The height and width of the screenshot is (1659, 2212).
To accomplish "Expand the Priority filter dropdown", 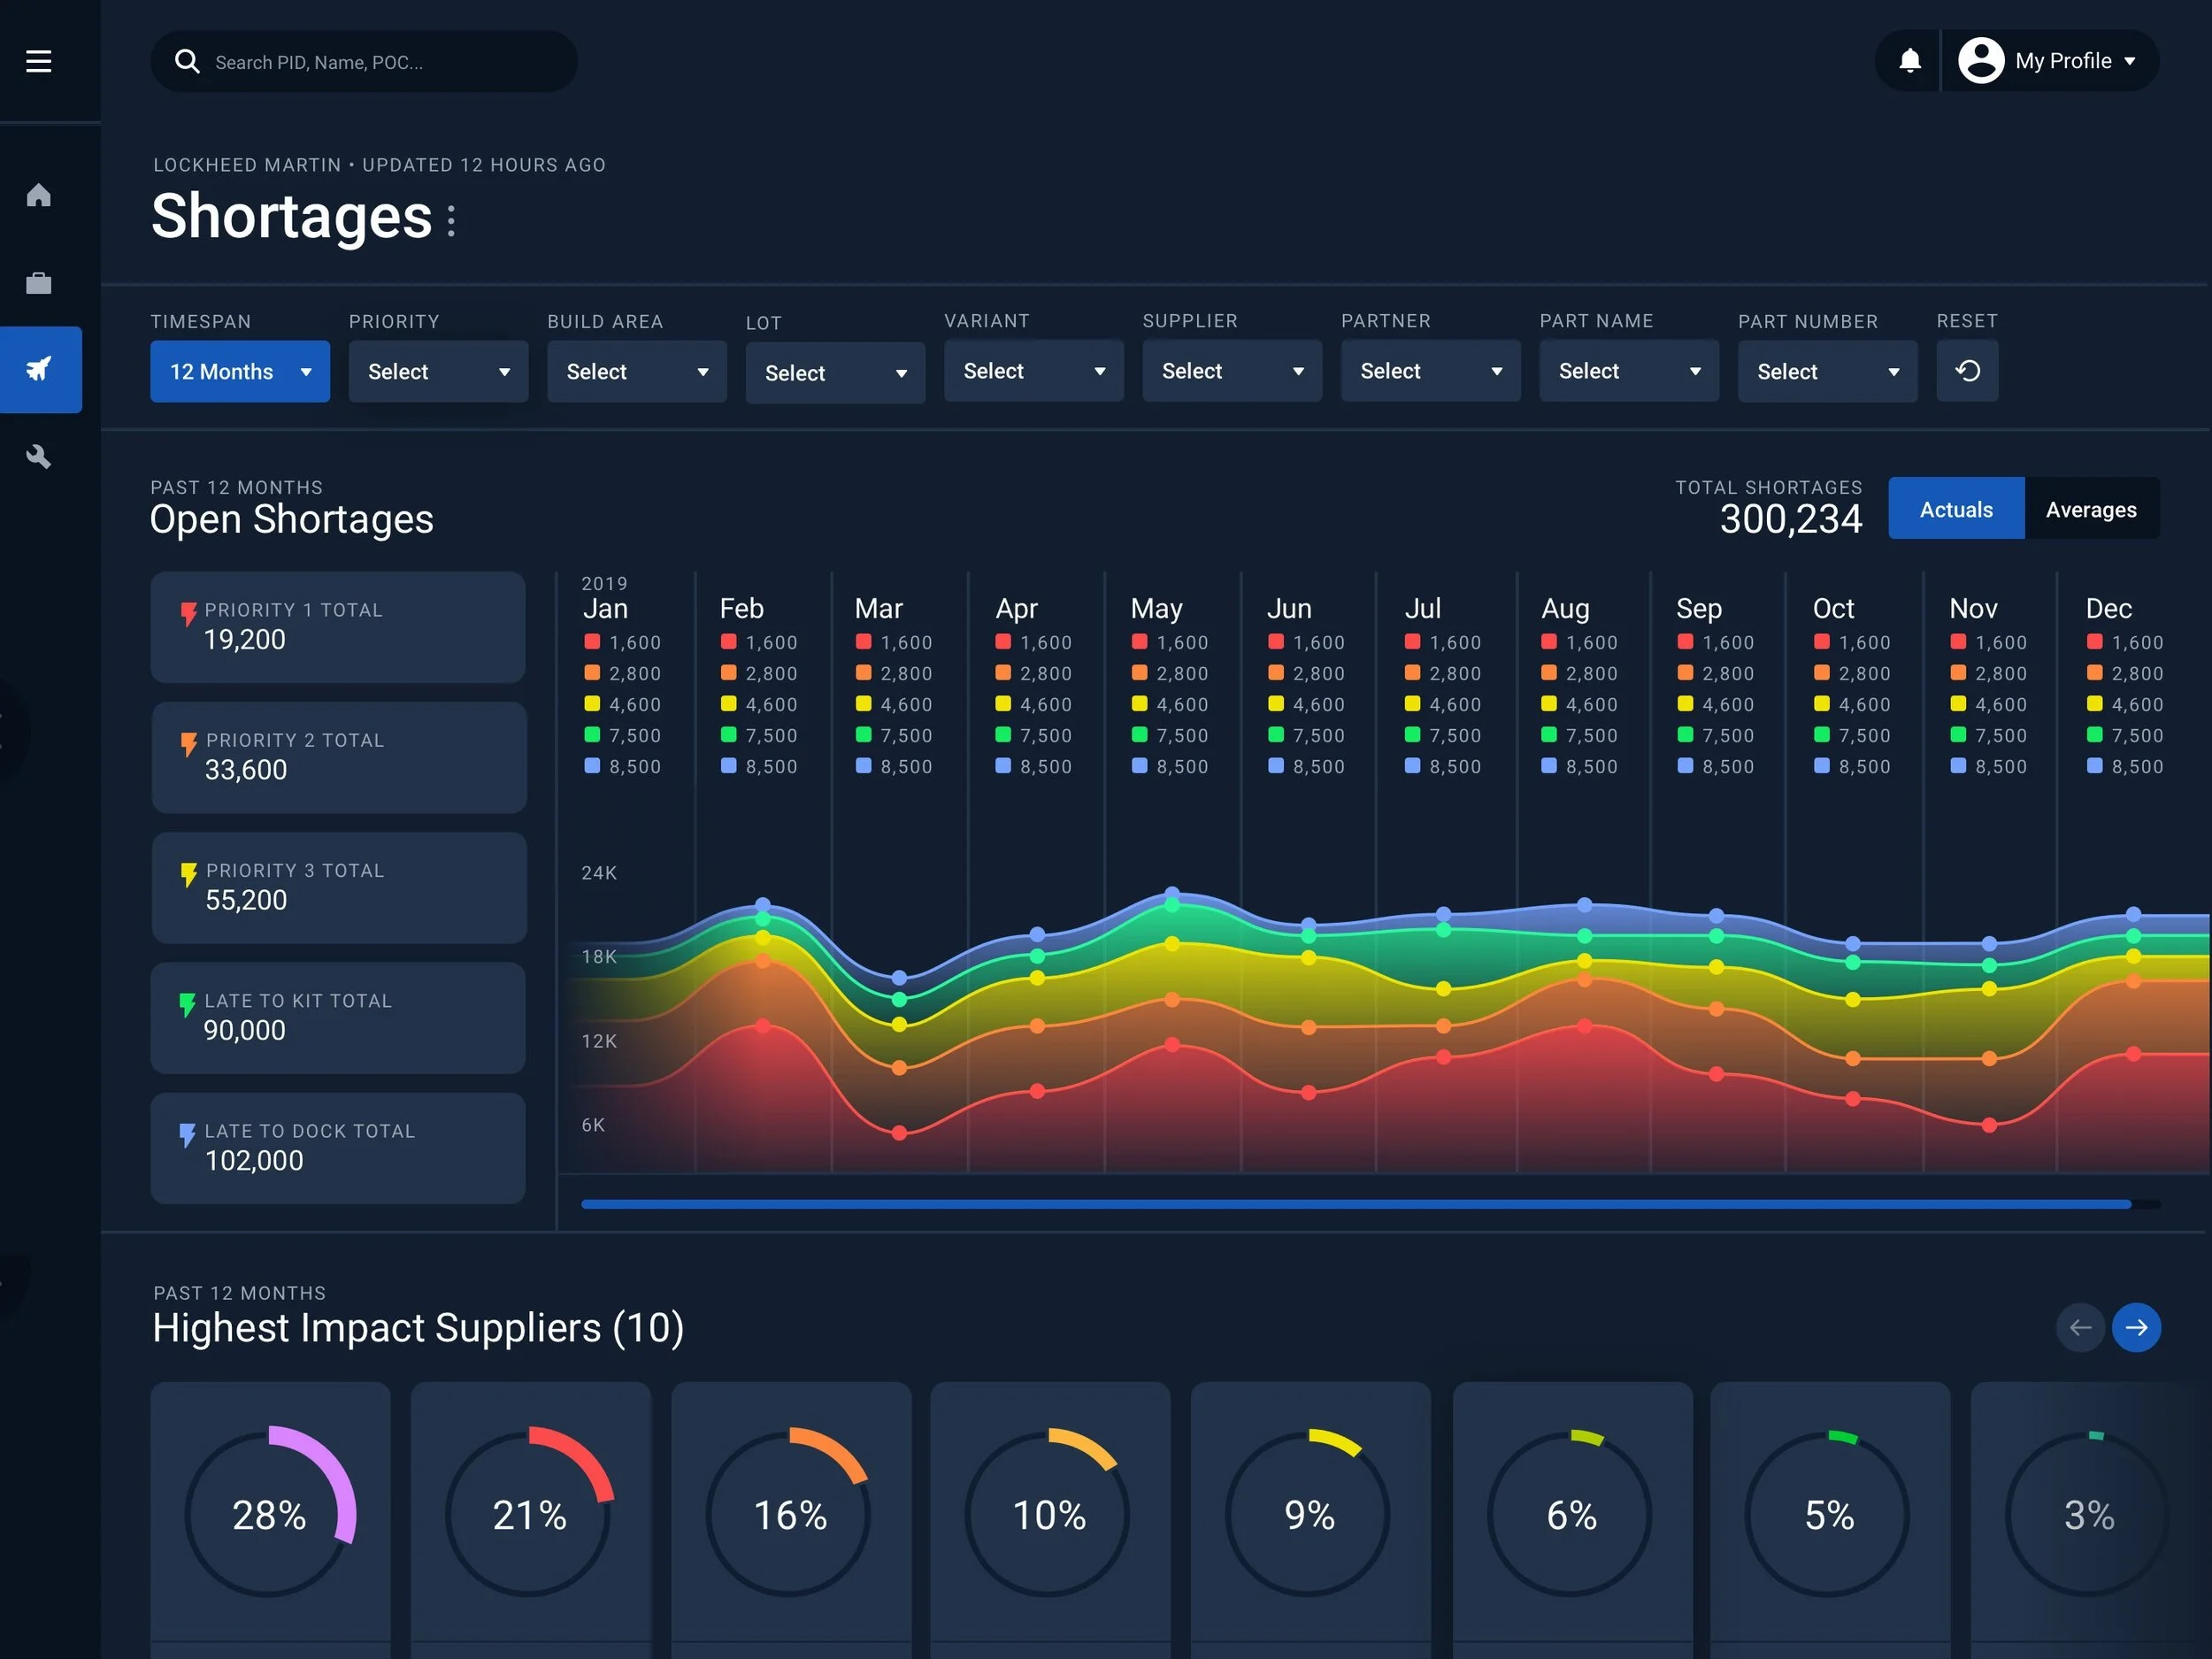I will coord(438,371).
